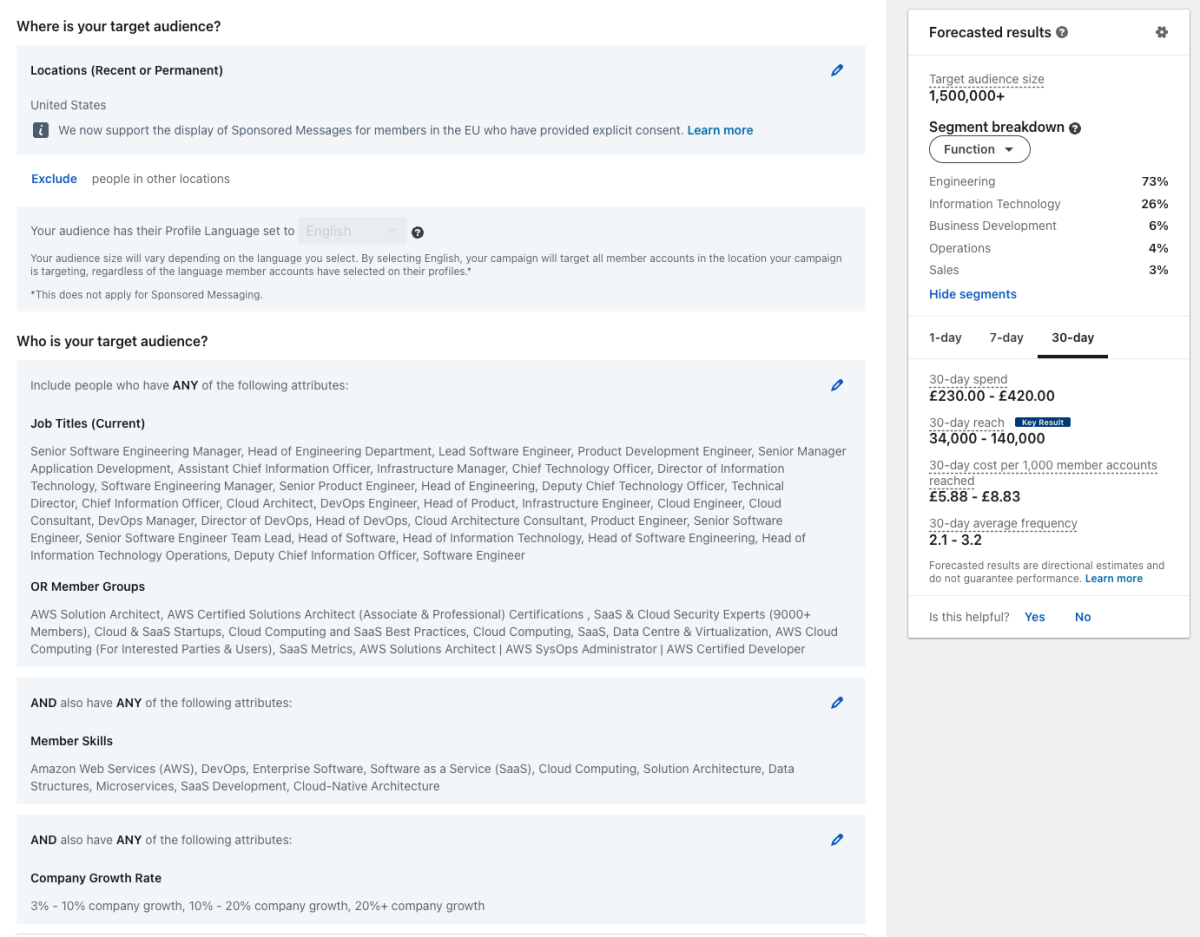The height and width of the screenshot is (937, 1200).
Task: Answer Yes to Is this helpful
Action: (x=1035, y=617)
